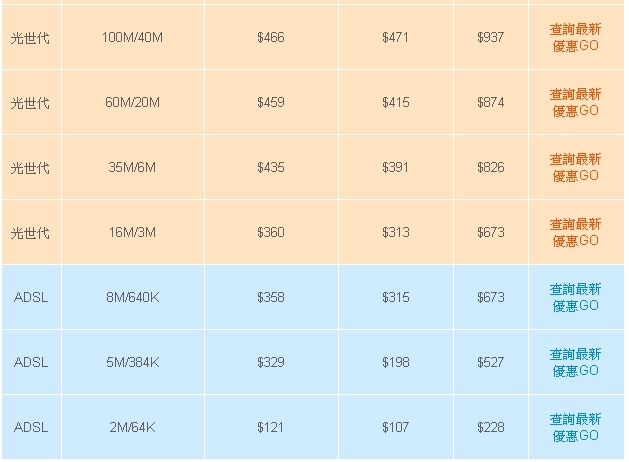The image size is (629, 462).
Task: Click the $826 total price cell
Action: point(491,167)
